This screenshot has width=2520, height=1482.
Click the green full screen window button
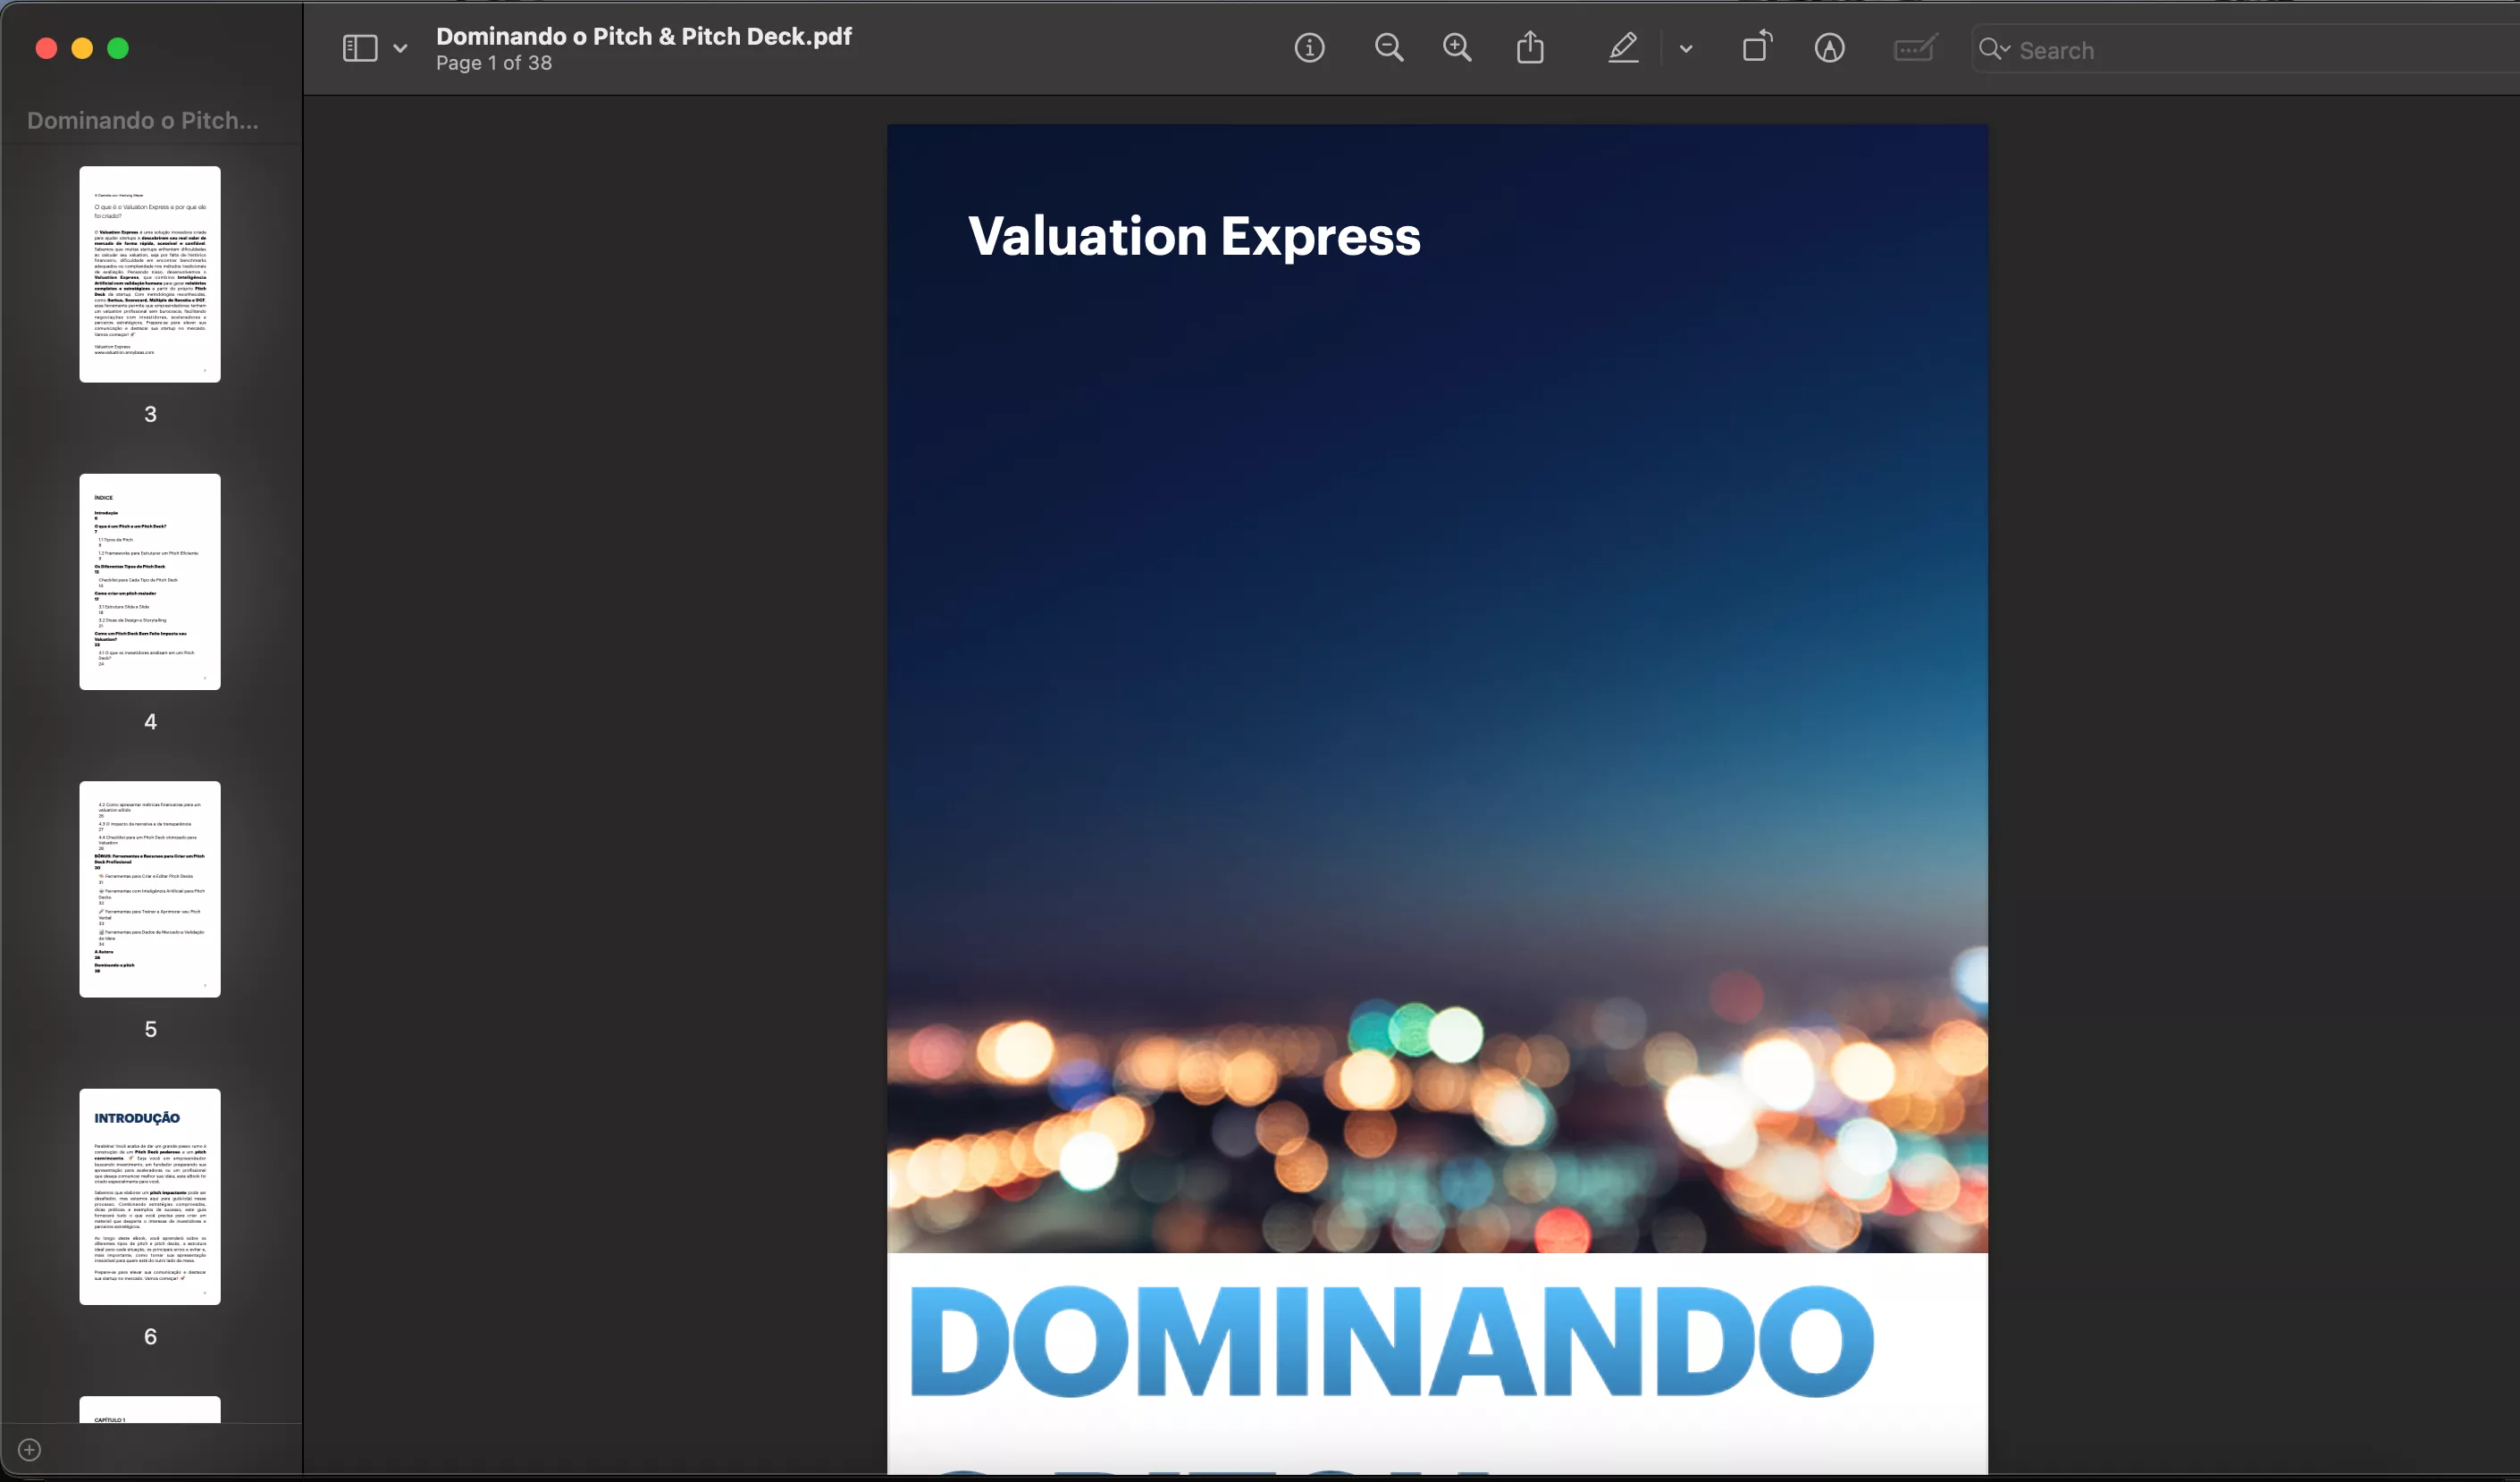[x=118, y=48]
